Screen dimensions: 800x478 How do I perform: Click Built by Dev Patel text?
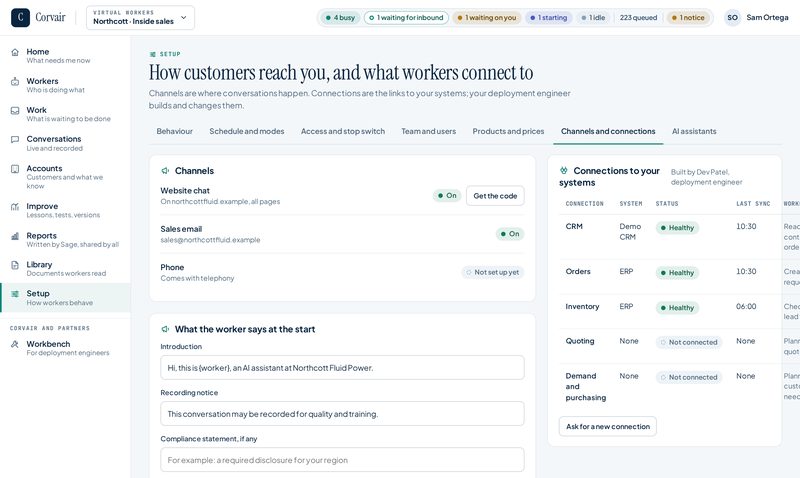pyautogui.click(x=706, y=177)
